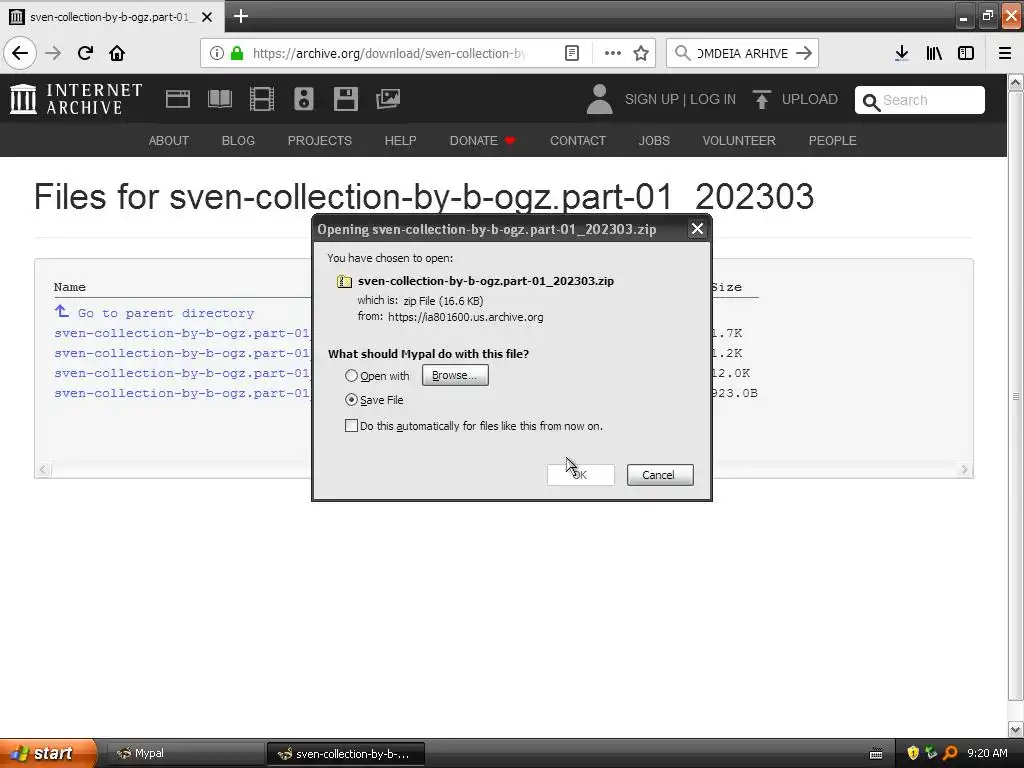The image size is (1024, 768).
Task: Close the sven-collection browser tab
Action: coord(207,17)
